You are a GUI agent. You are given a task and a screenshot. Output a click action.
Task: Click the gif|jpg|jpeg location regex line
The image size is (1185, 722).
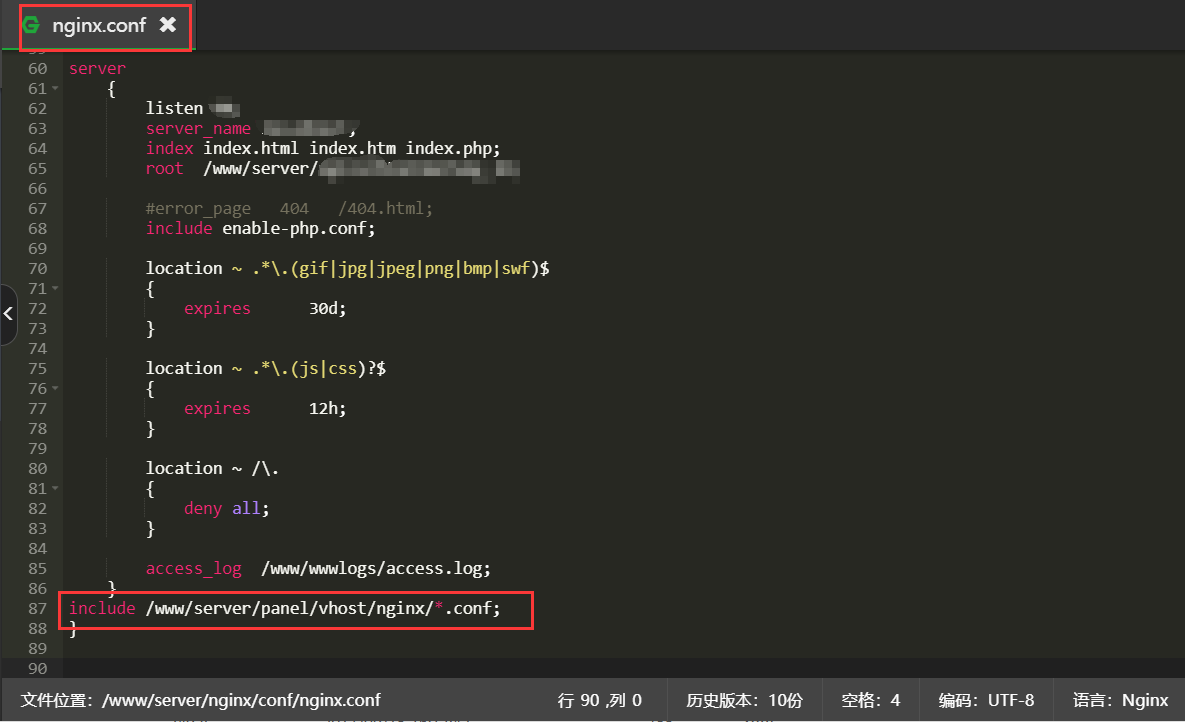pyautogui.click(x=348, y=268)
